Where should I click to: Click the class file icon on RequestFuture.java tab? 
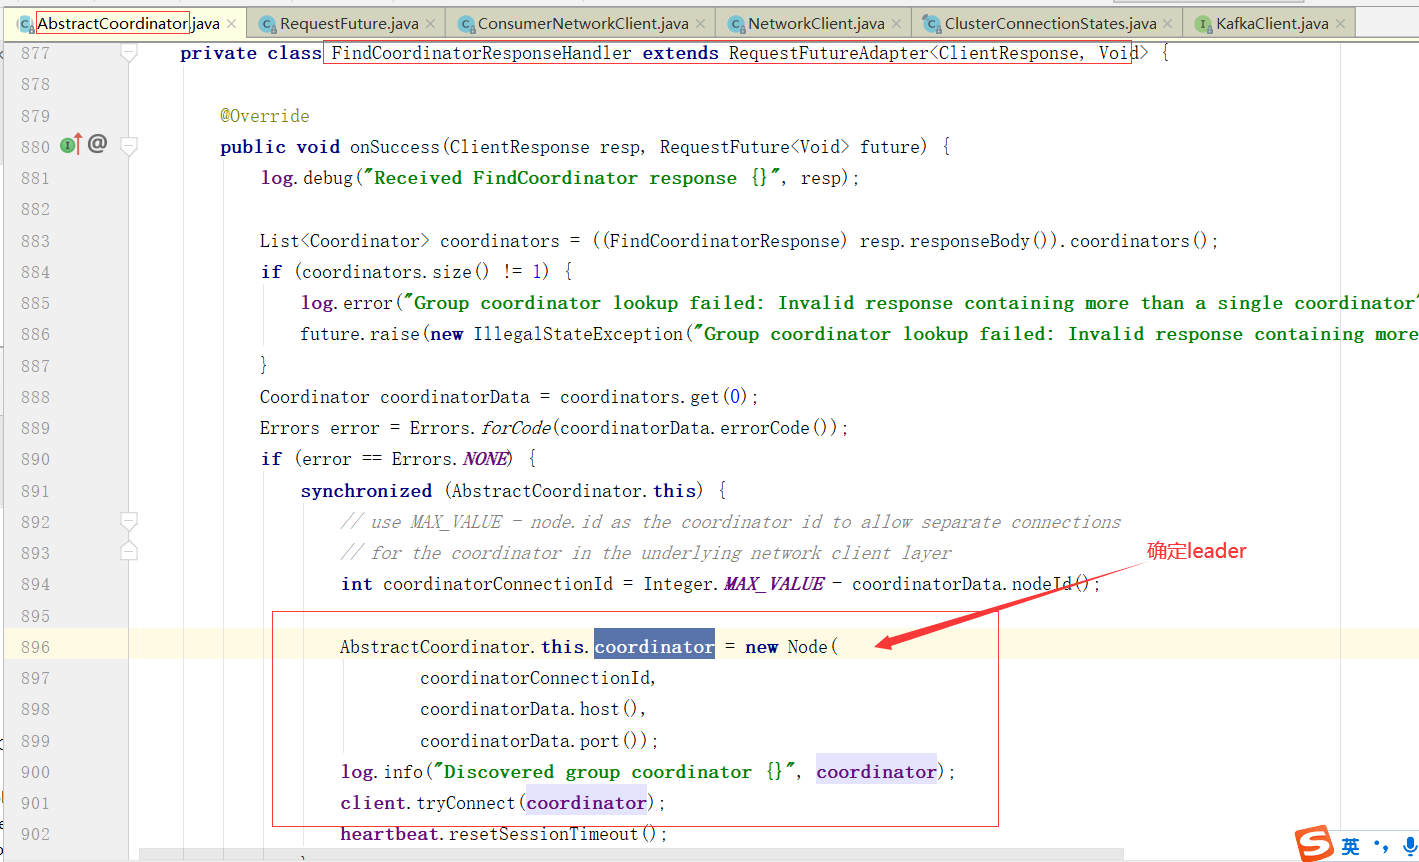[267, 24]
